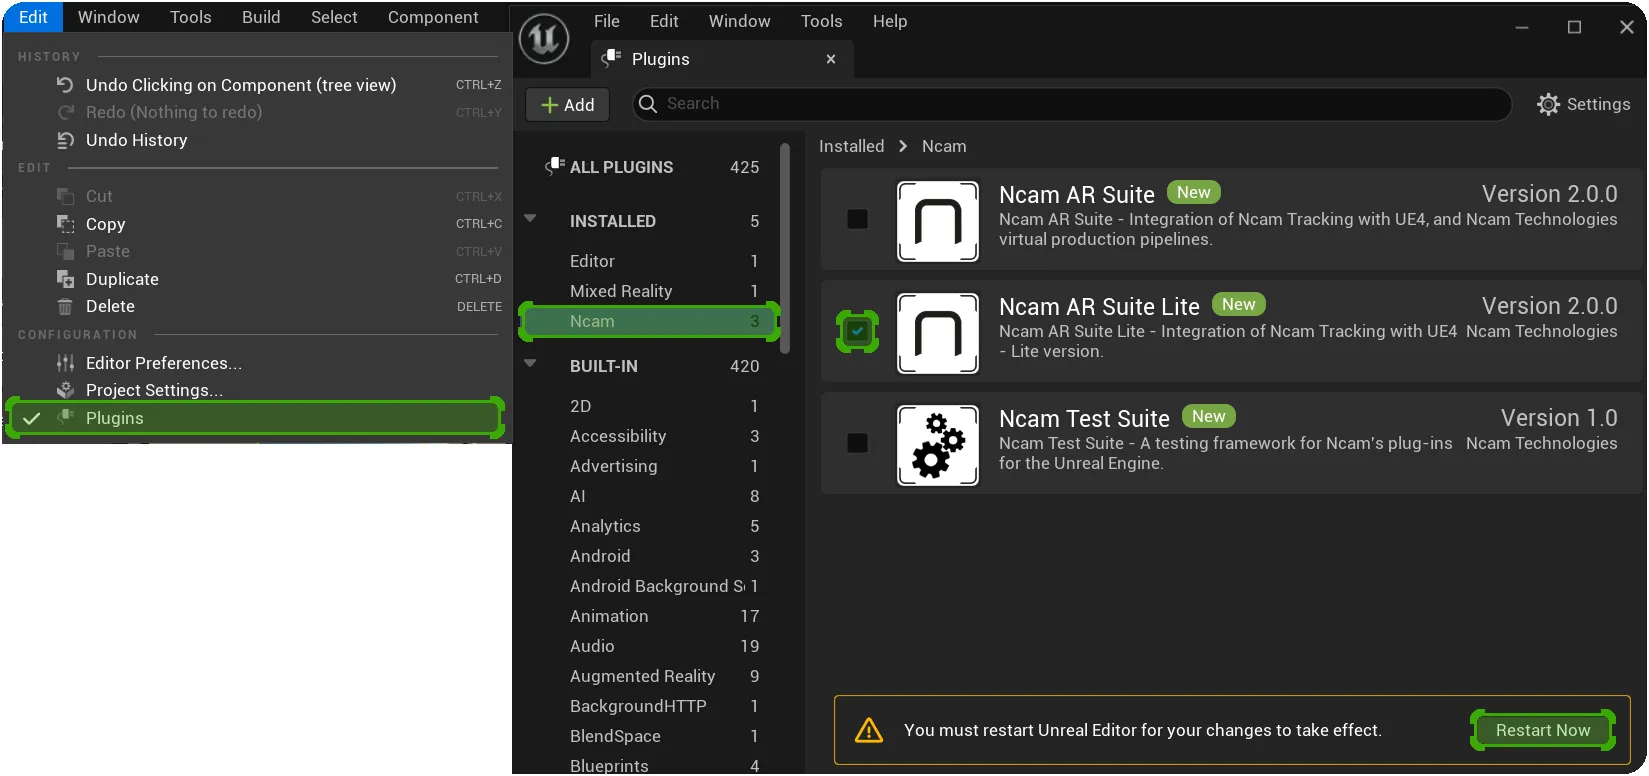1649x776 pixels.
Task: Click the Undo icon beside Undo Clicking on Component
Action: [x=66, y=85]
